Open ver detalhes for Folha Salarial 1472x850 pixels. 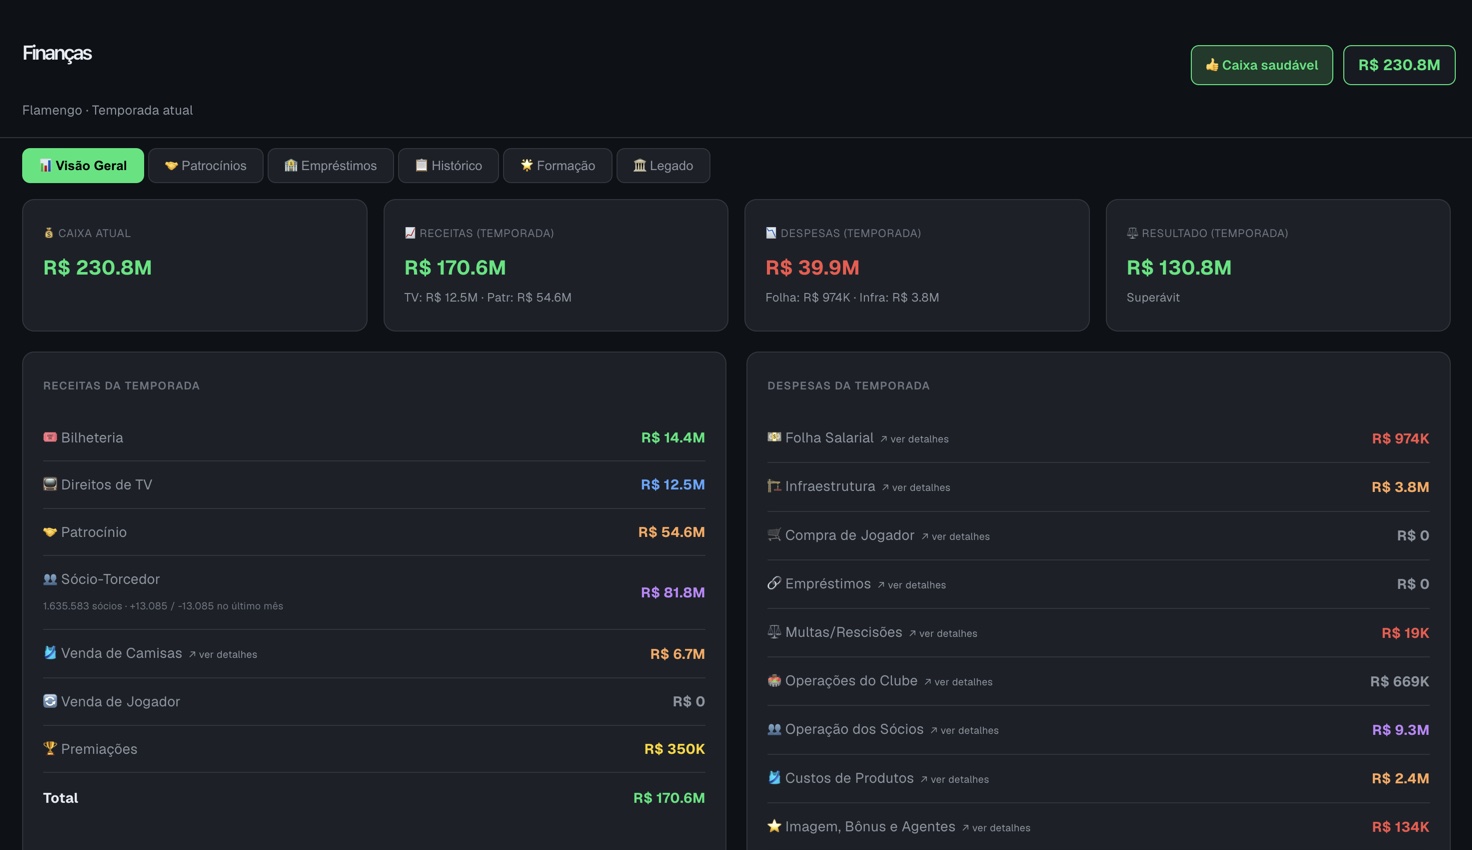click(x=915, y=439)
